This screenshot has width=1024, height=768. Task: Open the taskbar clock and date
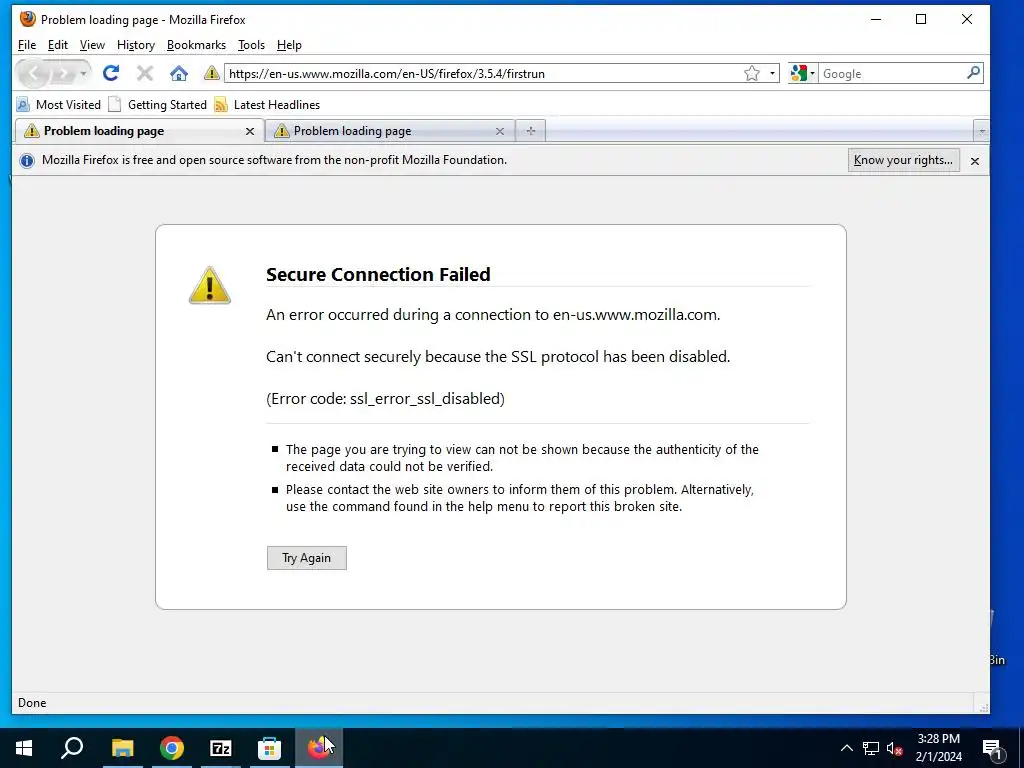point(938,748)
